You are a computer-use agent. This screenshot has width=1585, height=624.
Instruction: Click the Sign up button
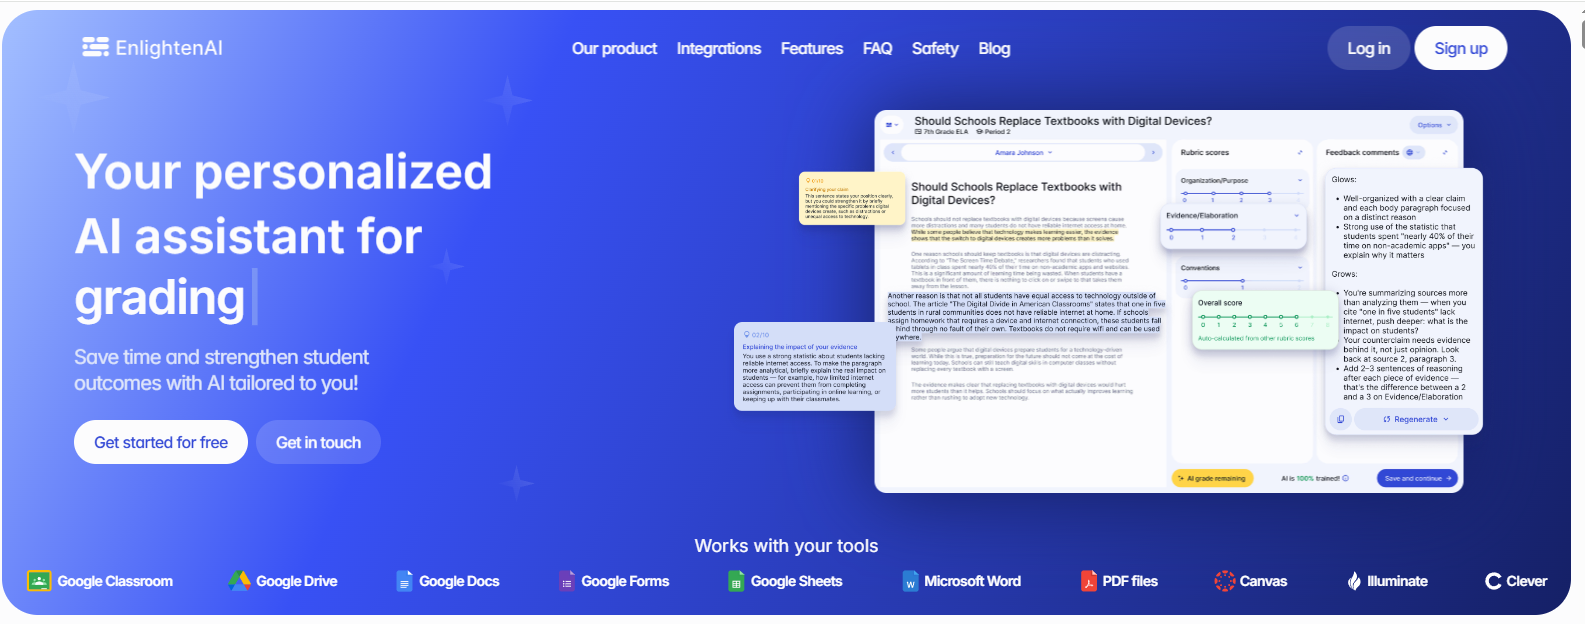click(x=1461, y=48)
